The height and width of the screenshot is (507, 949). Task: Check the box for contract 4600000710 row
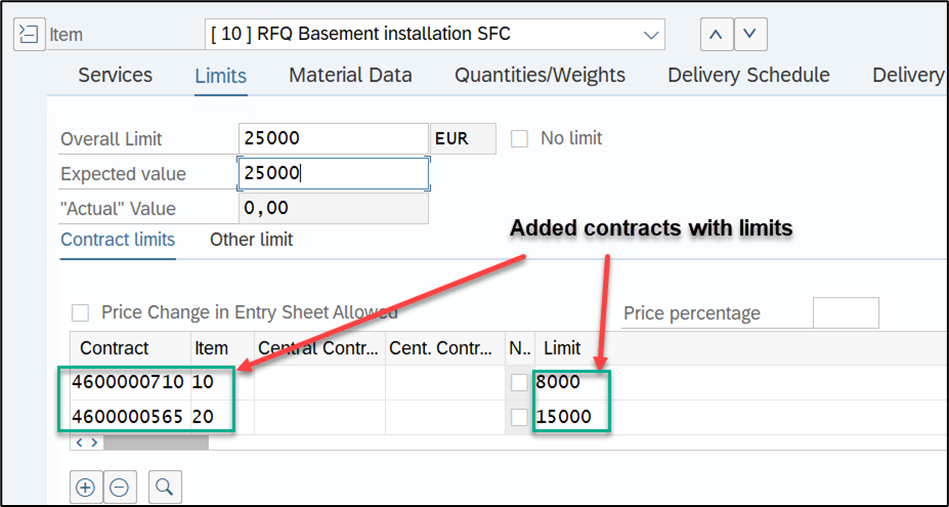519,383
